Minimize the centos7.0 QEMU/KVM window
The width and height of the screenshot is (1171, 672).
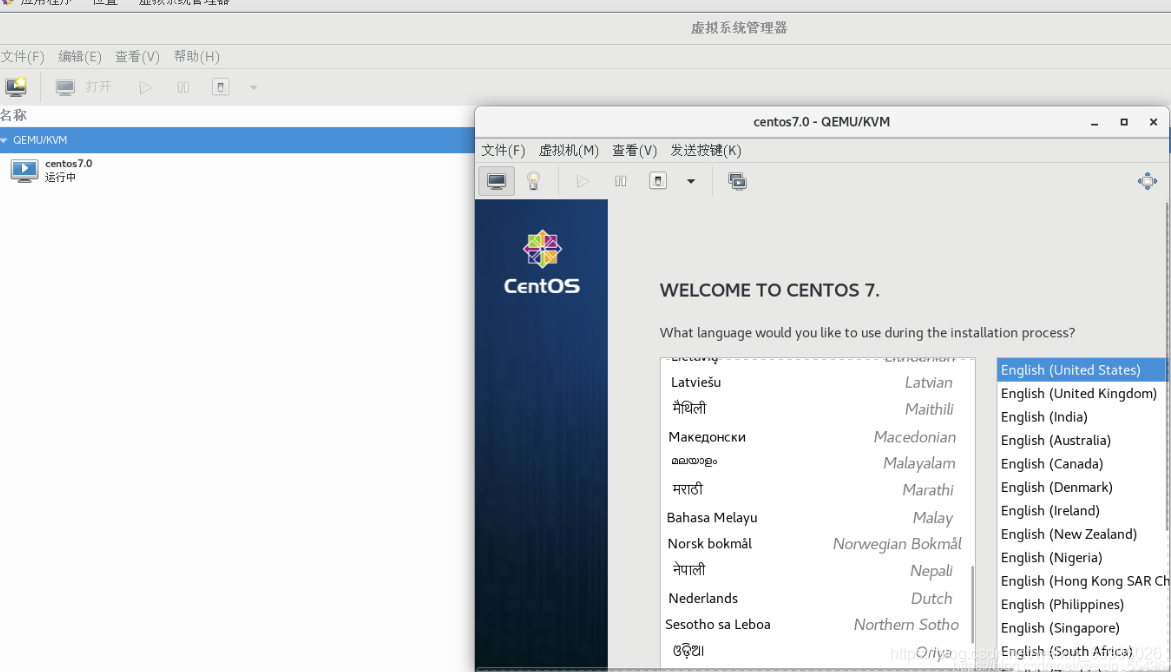point(1094,122)
